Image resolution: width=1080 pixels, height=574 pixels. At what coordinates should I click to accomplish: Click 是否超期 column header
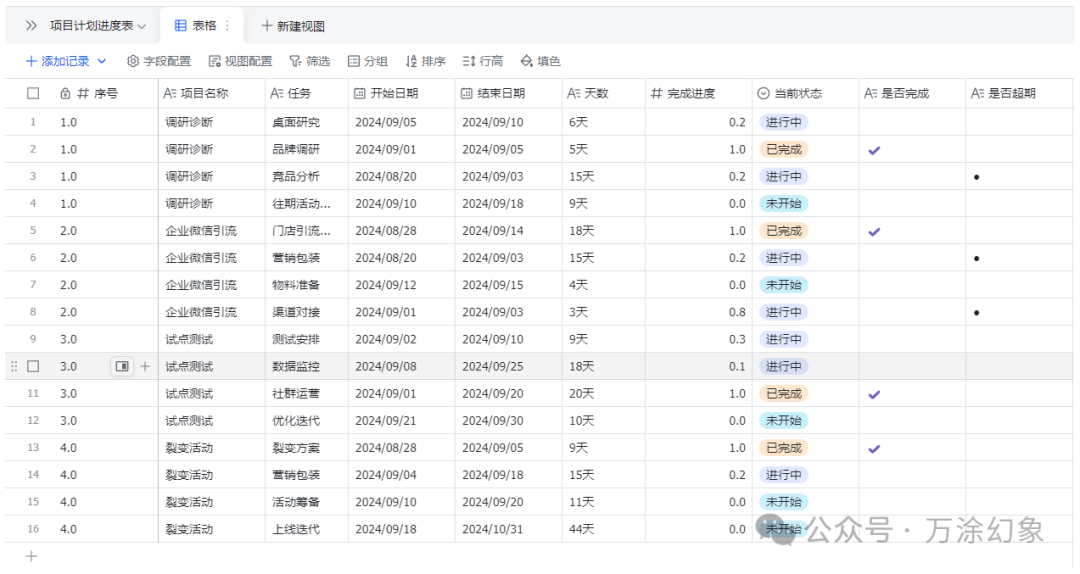[1019, 93]
